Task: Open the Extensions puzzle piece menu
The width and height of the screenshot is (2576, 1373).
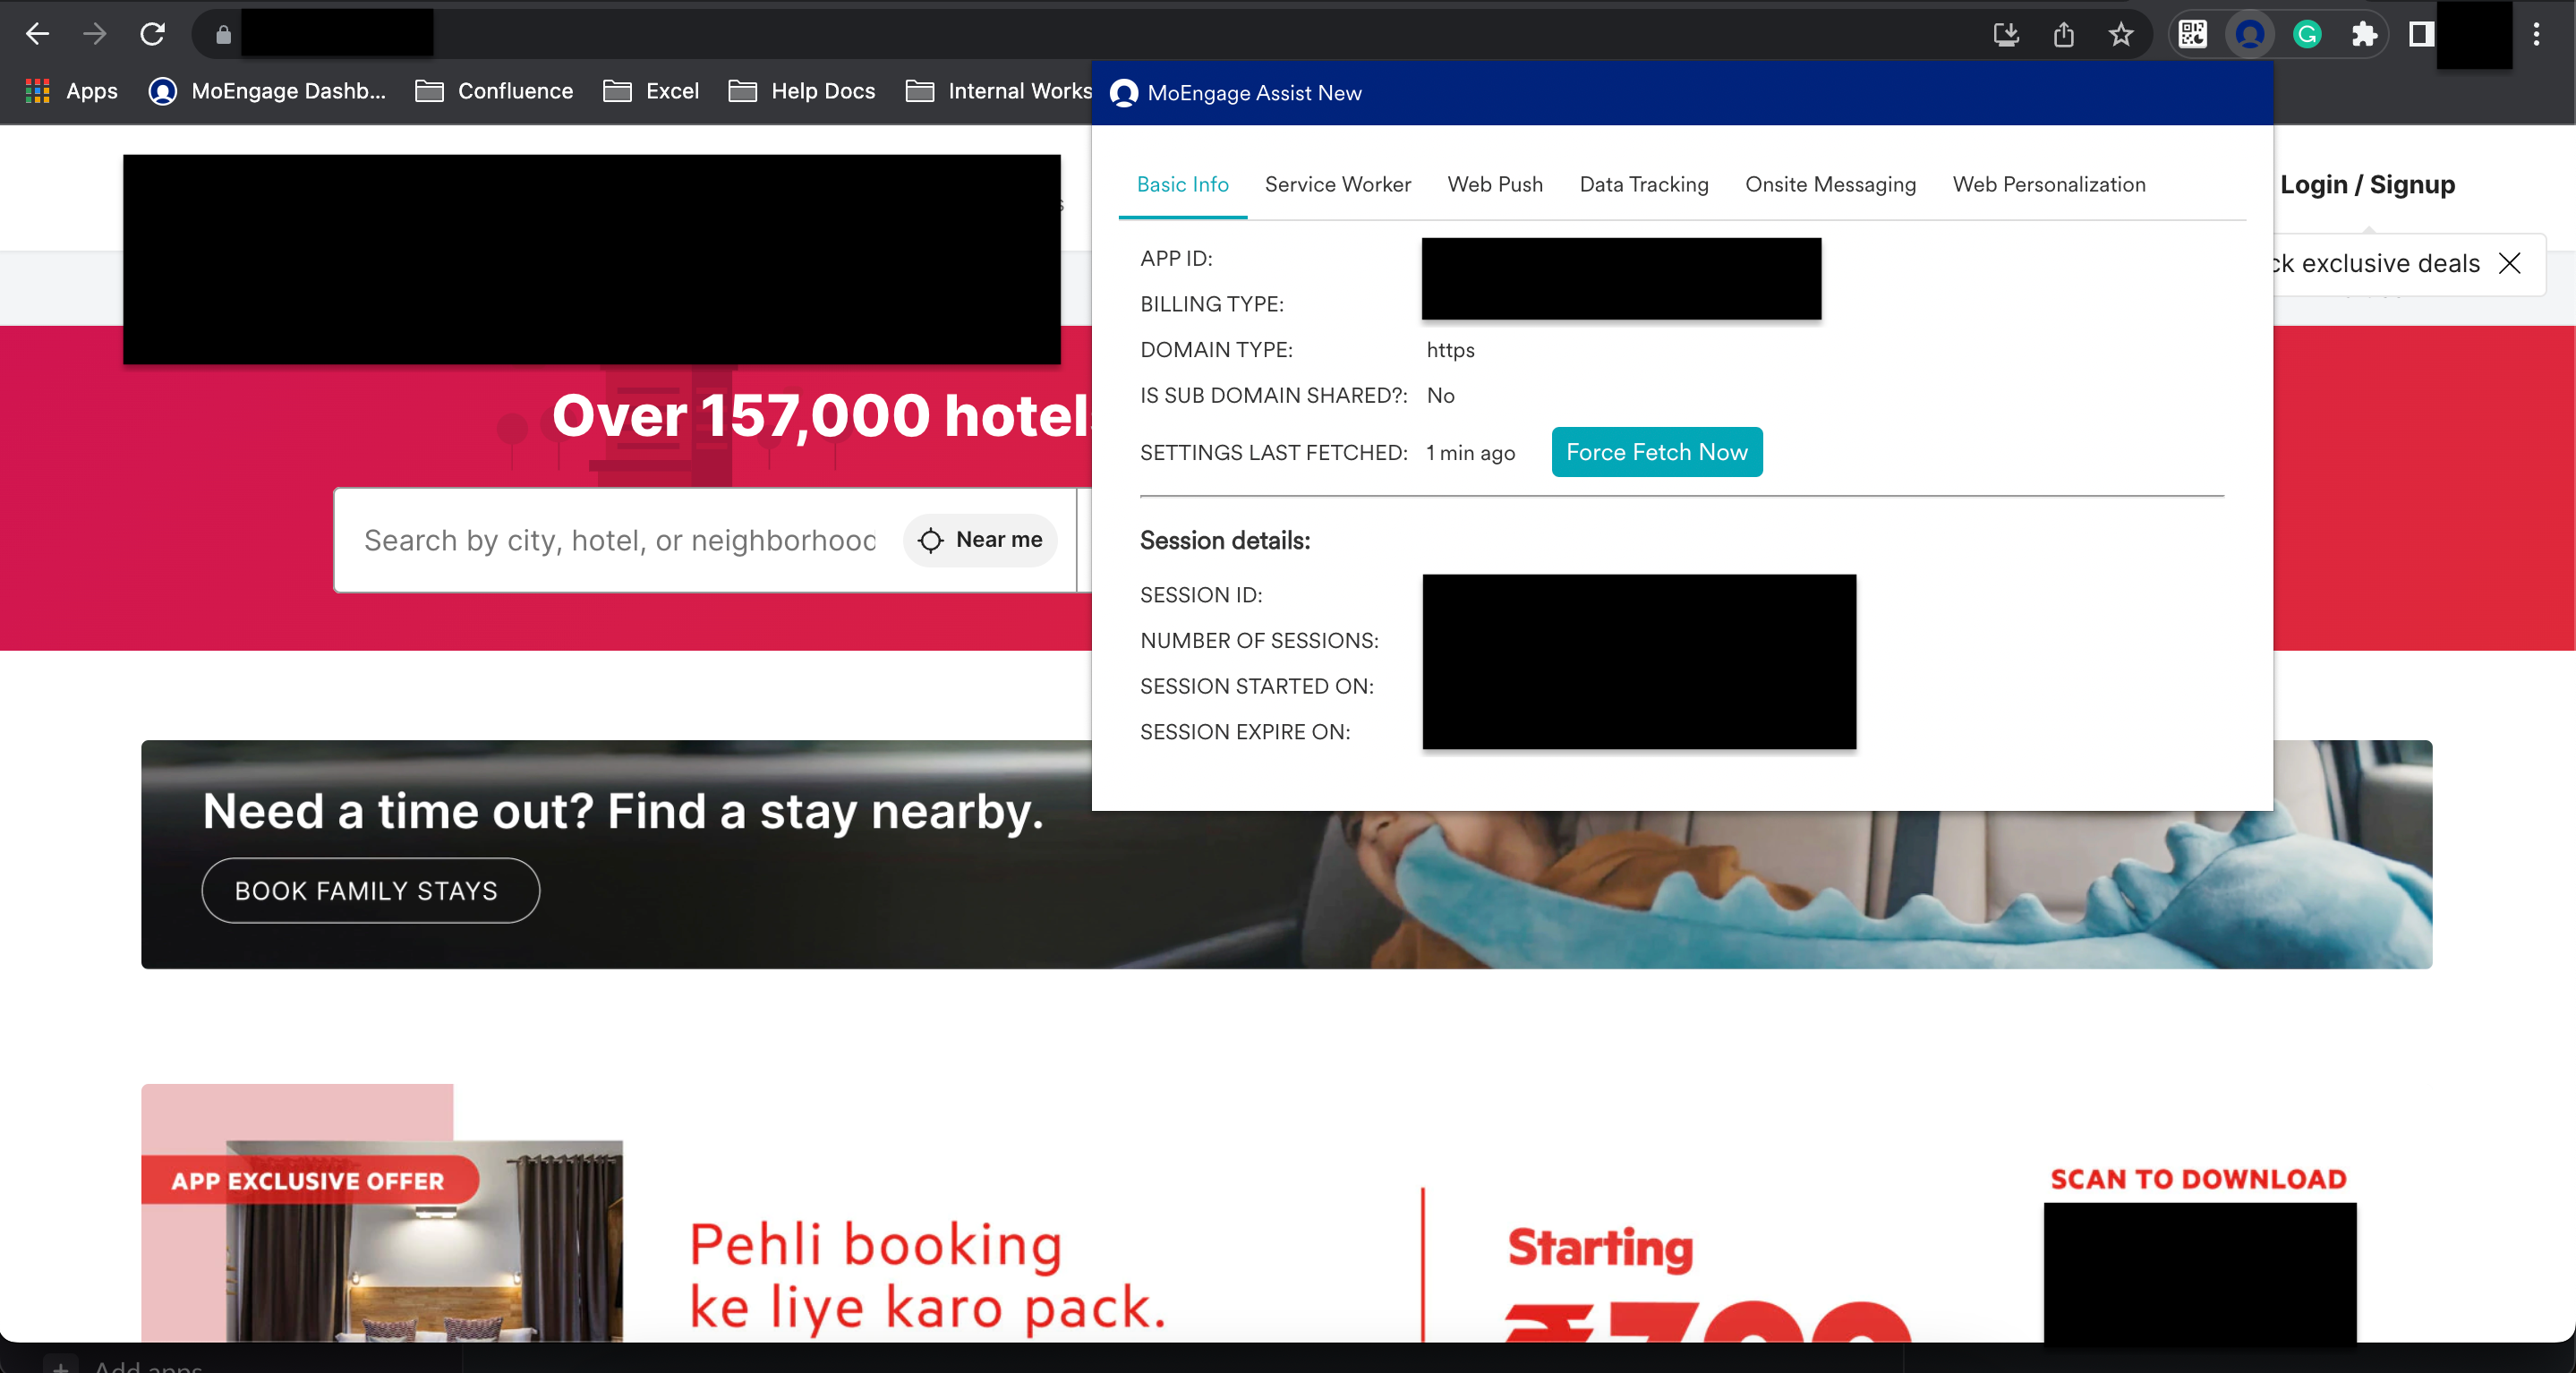Action: 2364,35
